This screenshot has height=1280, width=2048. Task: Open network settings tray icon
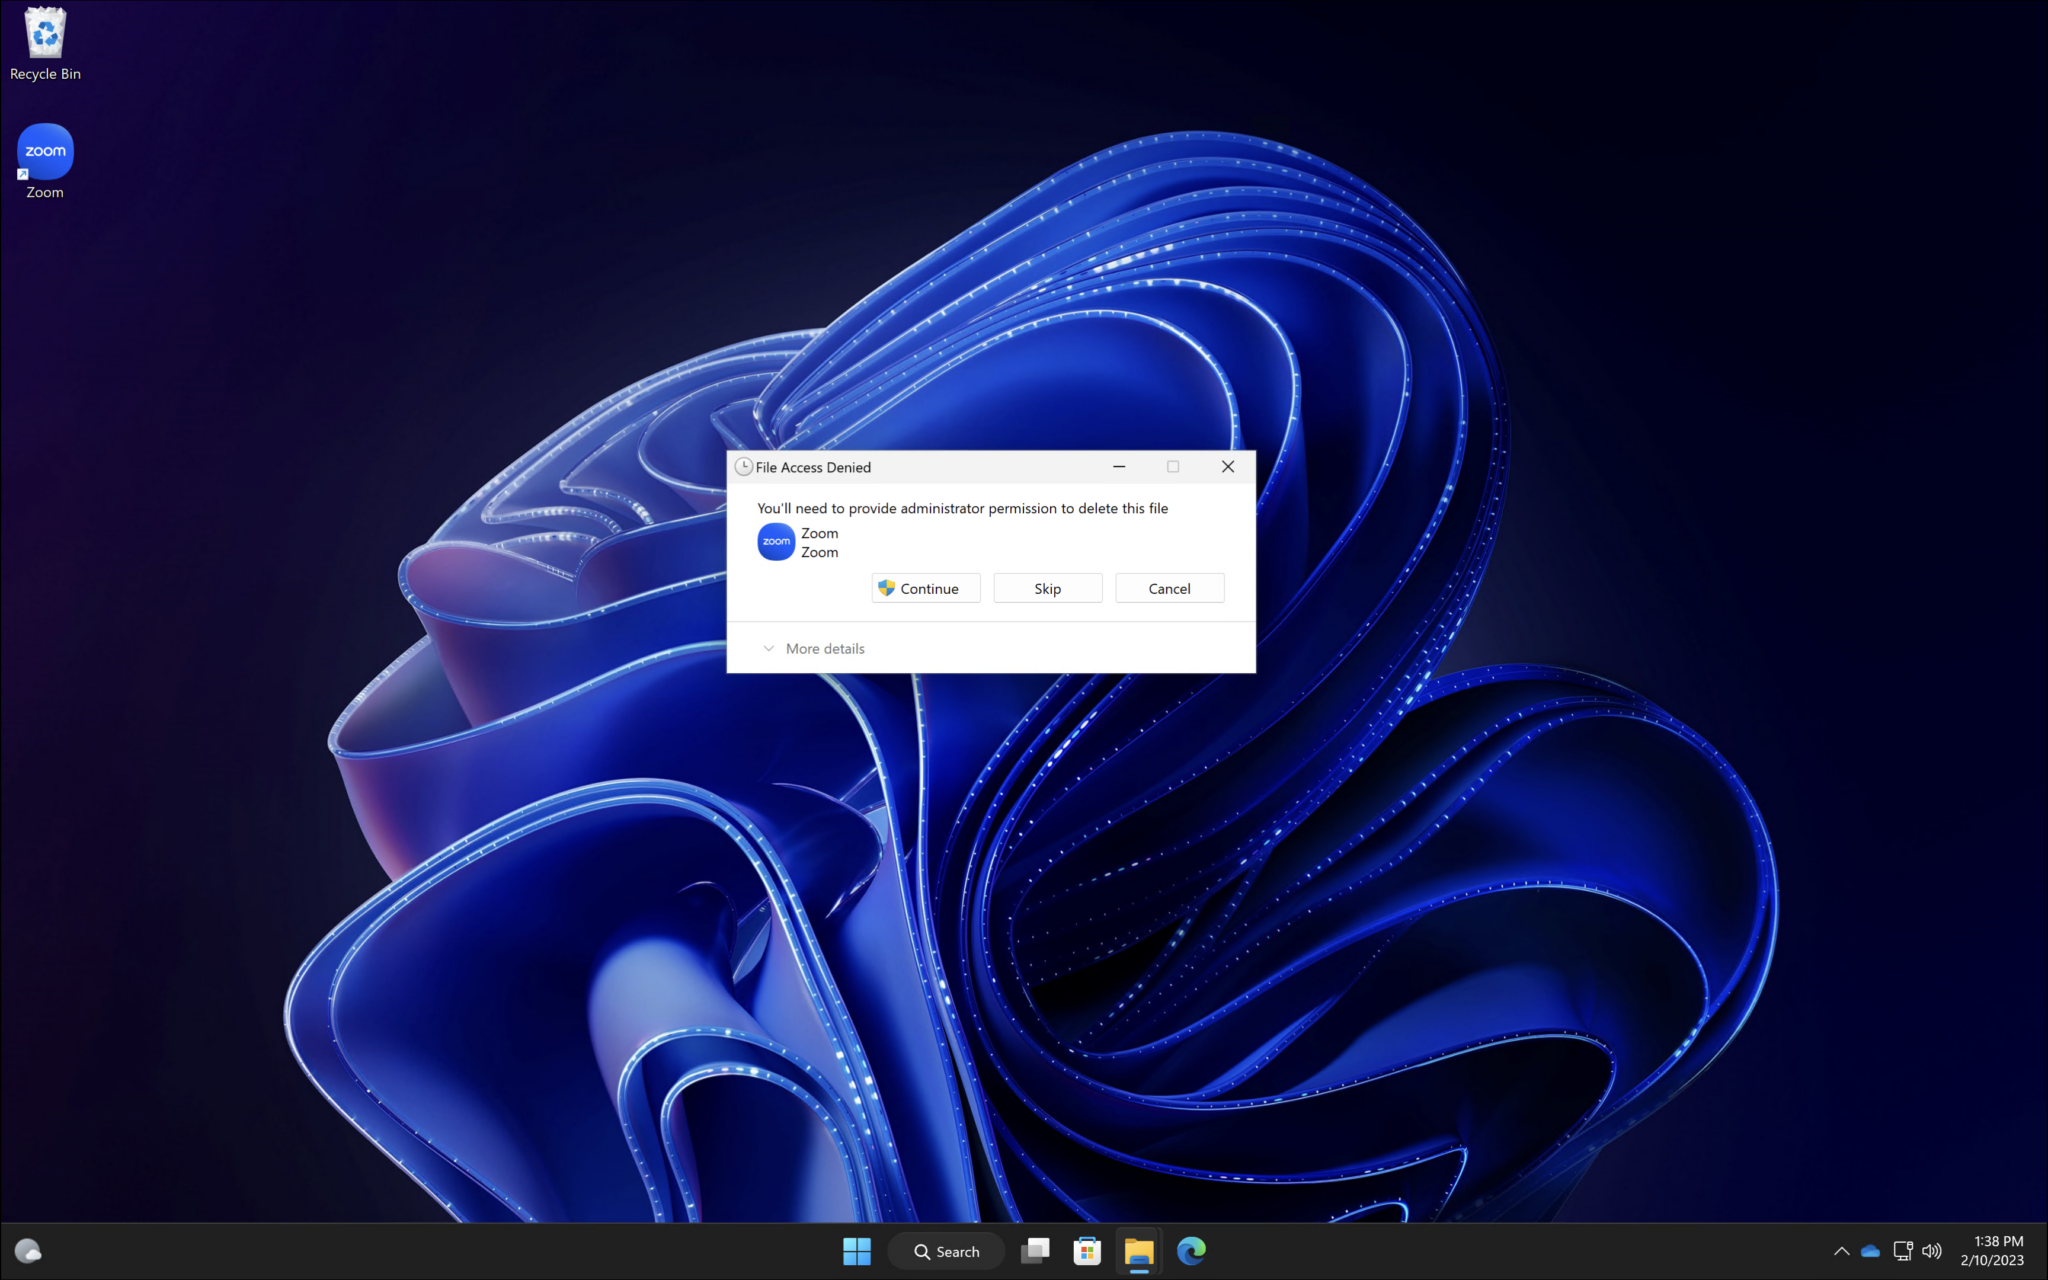point(1903,1251)
